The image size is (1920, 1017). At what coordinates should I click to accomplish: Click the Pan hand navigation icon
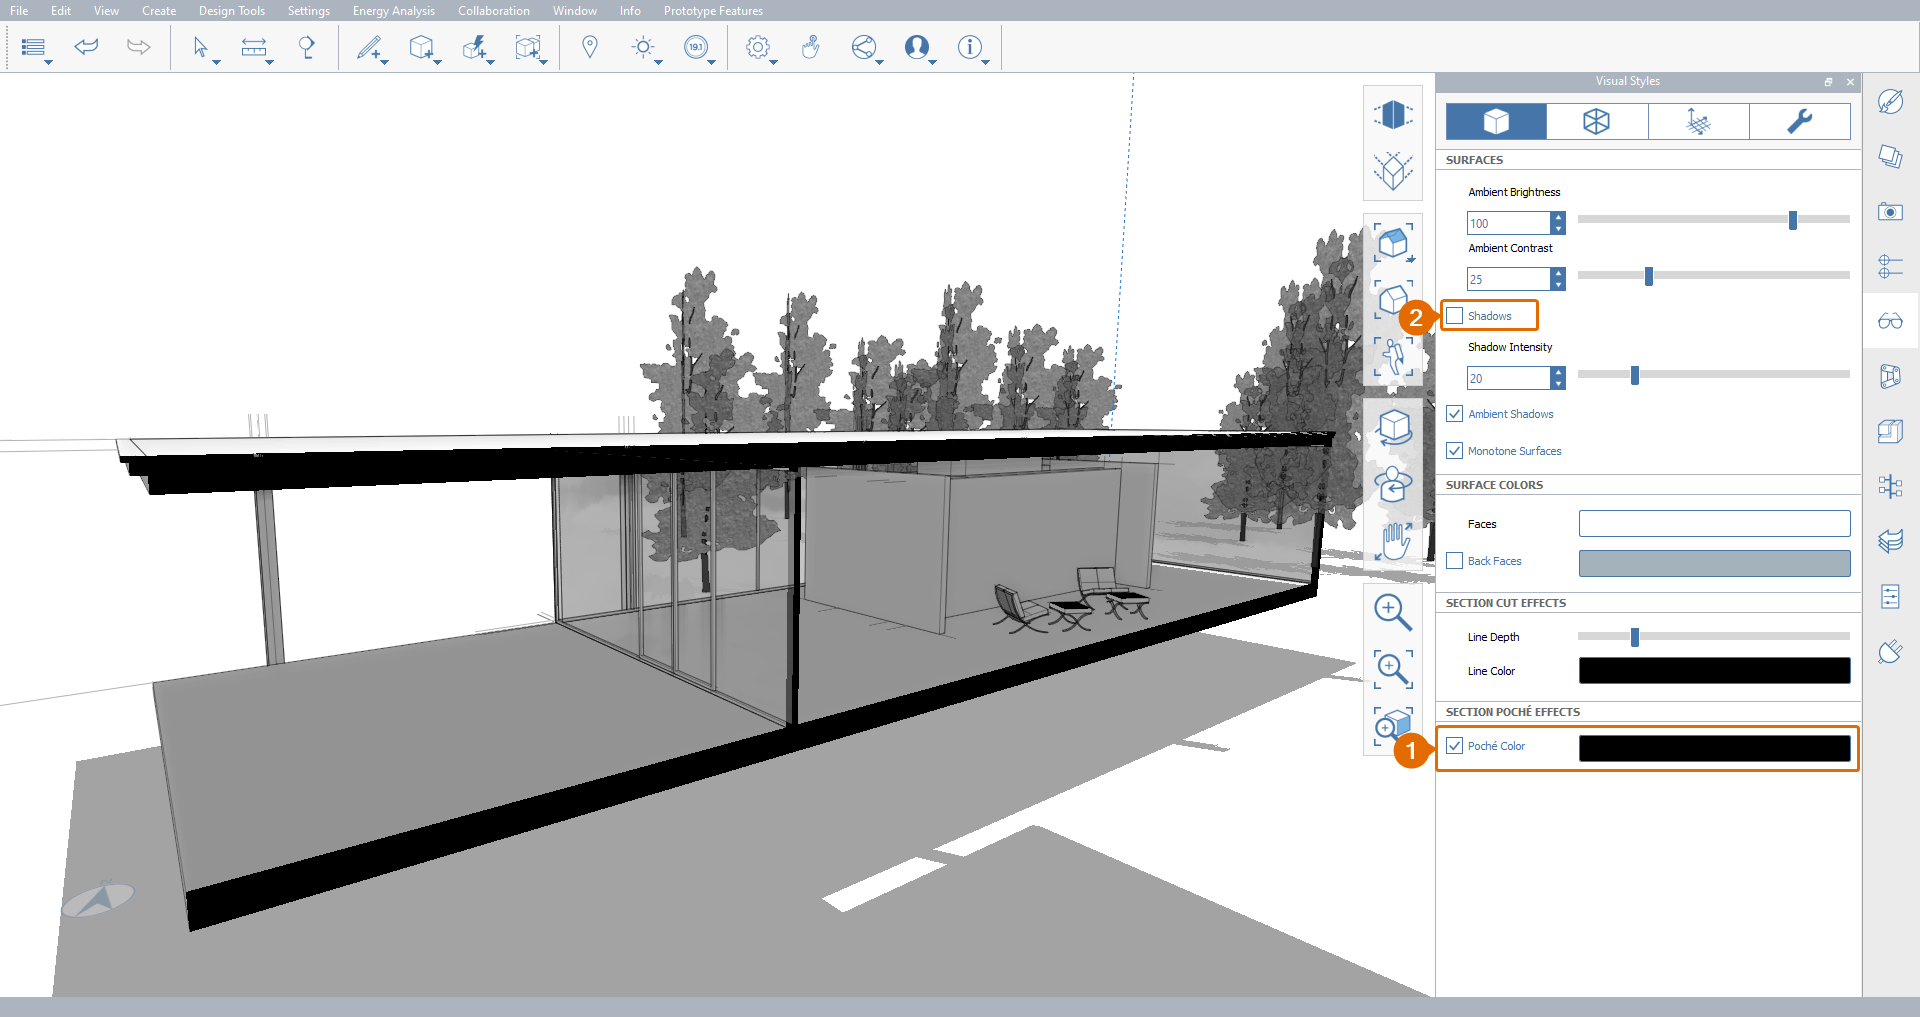(x=1393, y=541)
